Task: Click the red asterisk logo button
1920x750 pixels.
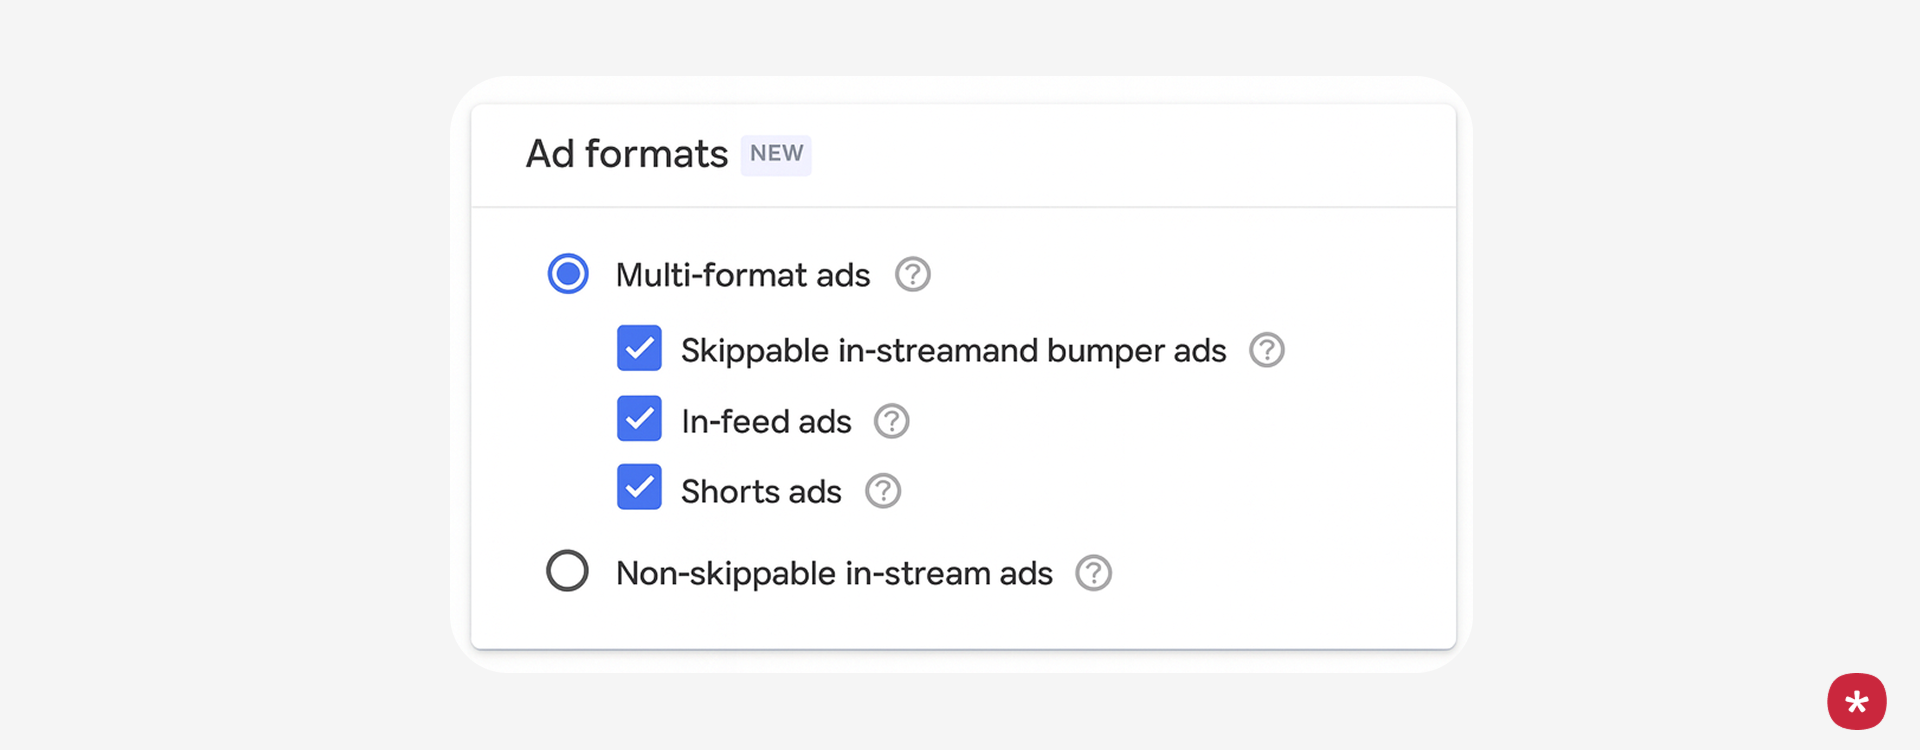Action: coord(1856,701)
